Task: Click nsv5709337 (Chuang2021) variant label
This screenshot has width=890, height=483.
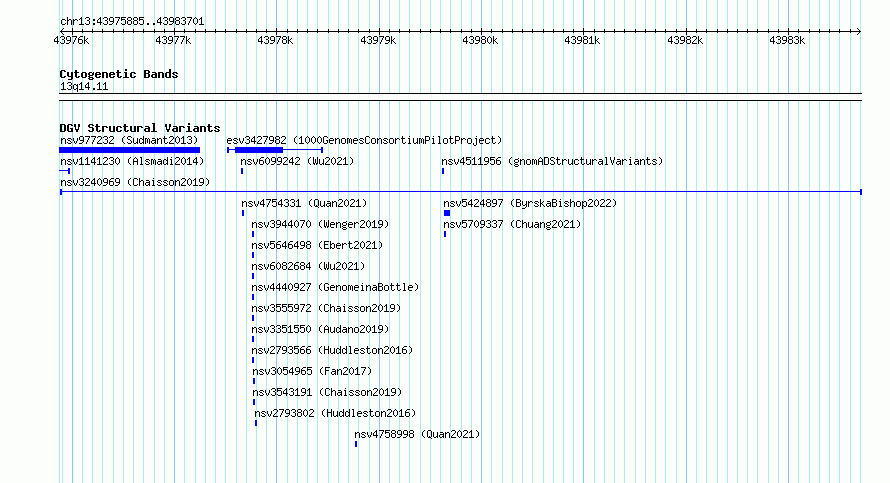Action: (513, 224)
